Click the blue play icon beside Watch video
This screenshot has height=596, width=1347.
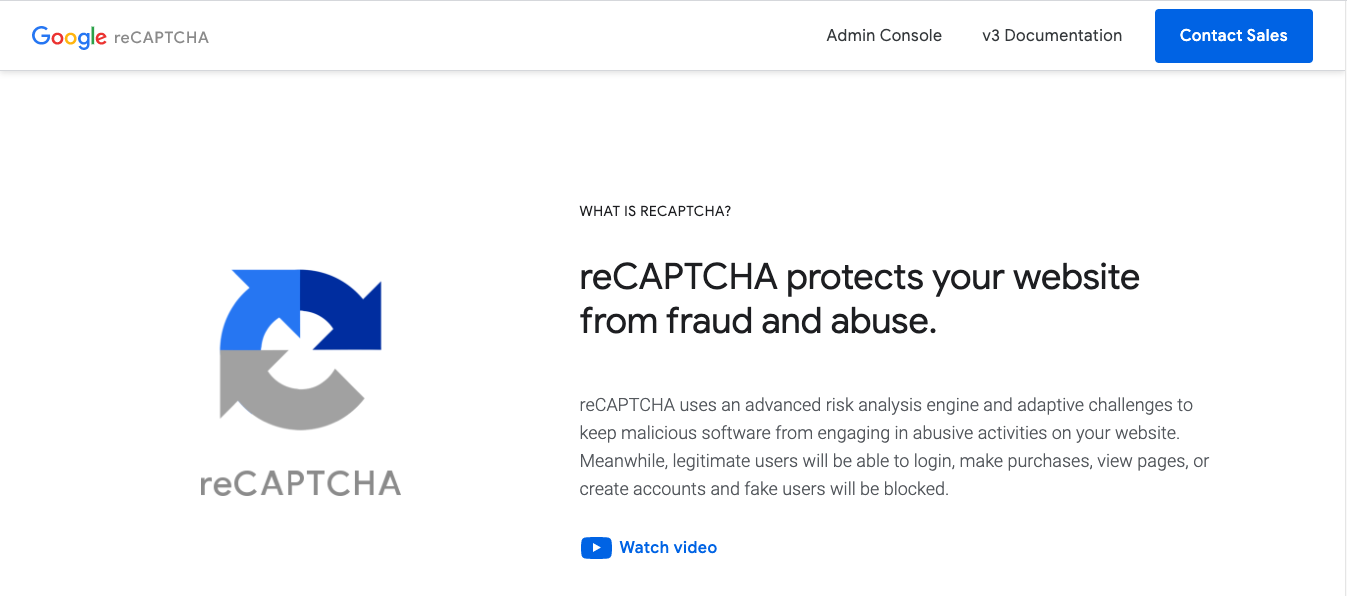[596, 548]
